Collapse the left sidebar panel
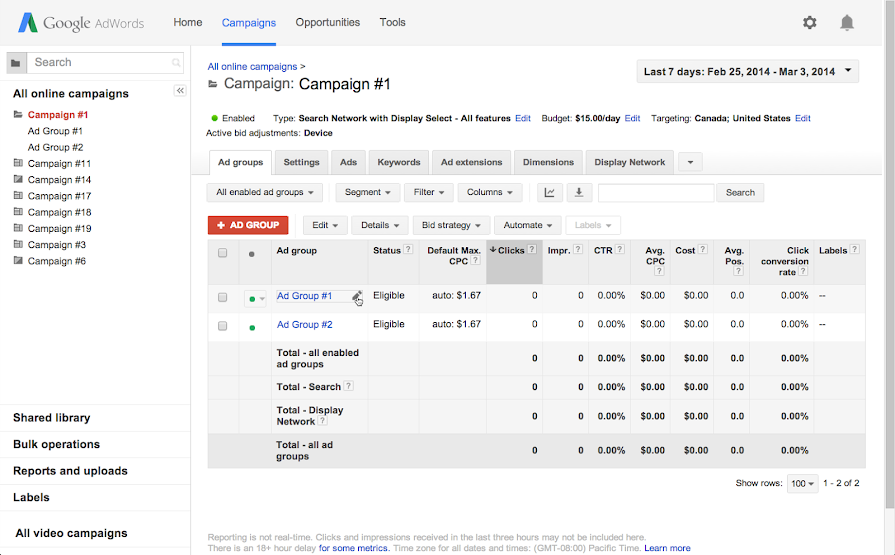 pos(180,91)
